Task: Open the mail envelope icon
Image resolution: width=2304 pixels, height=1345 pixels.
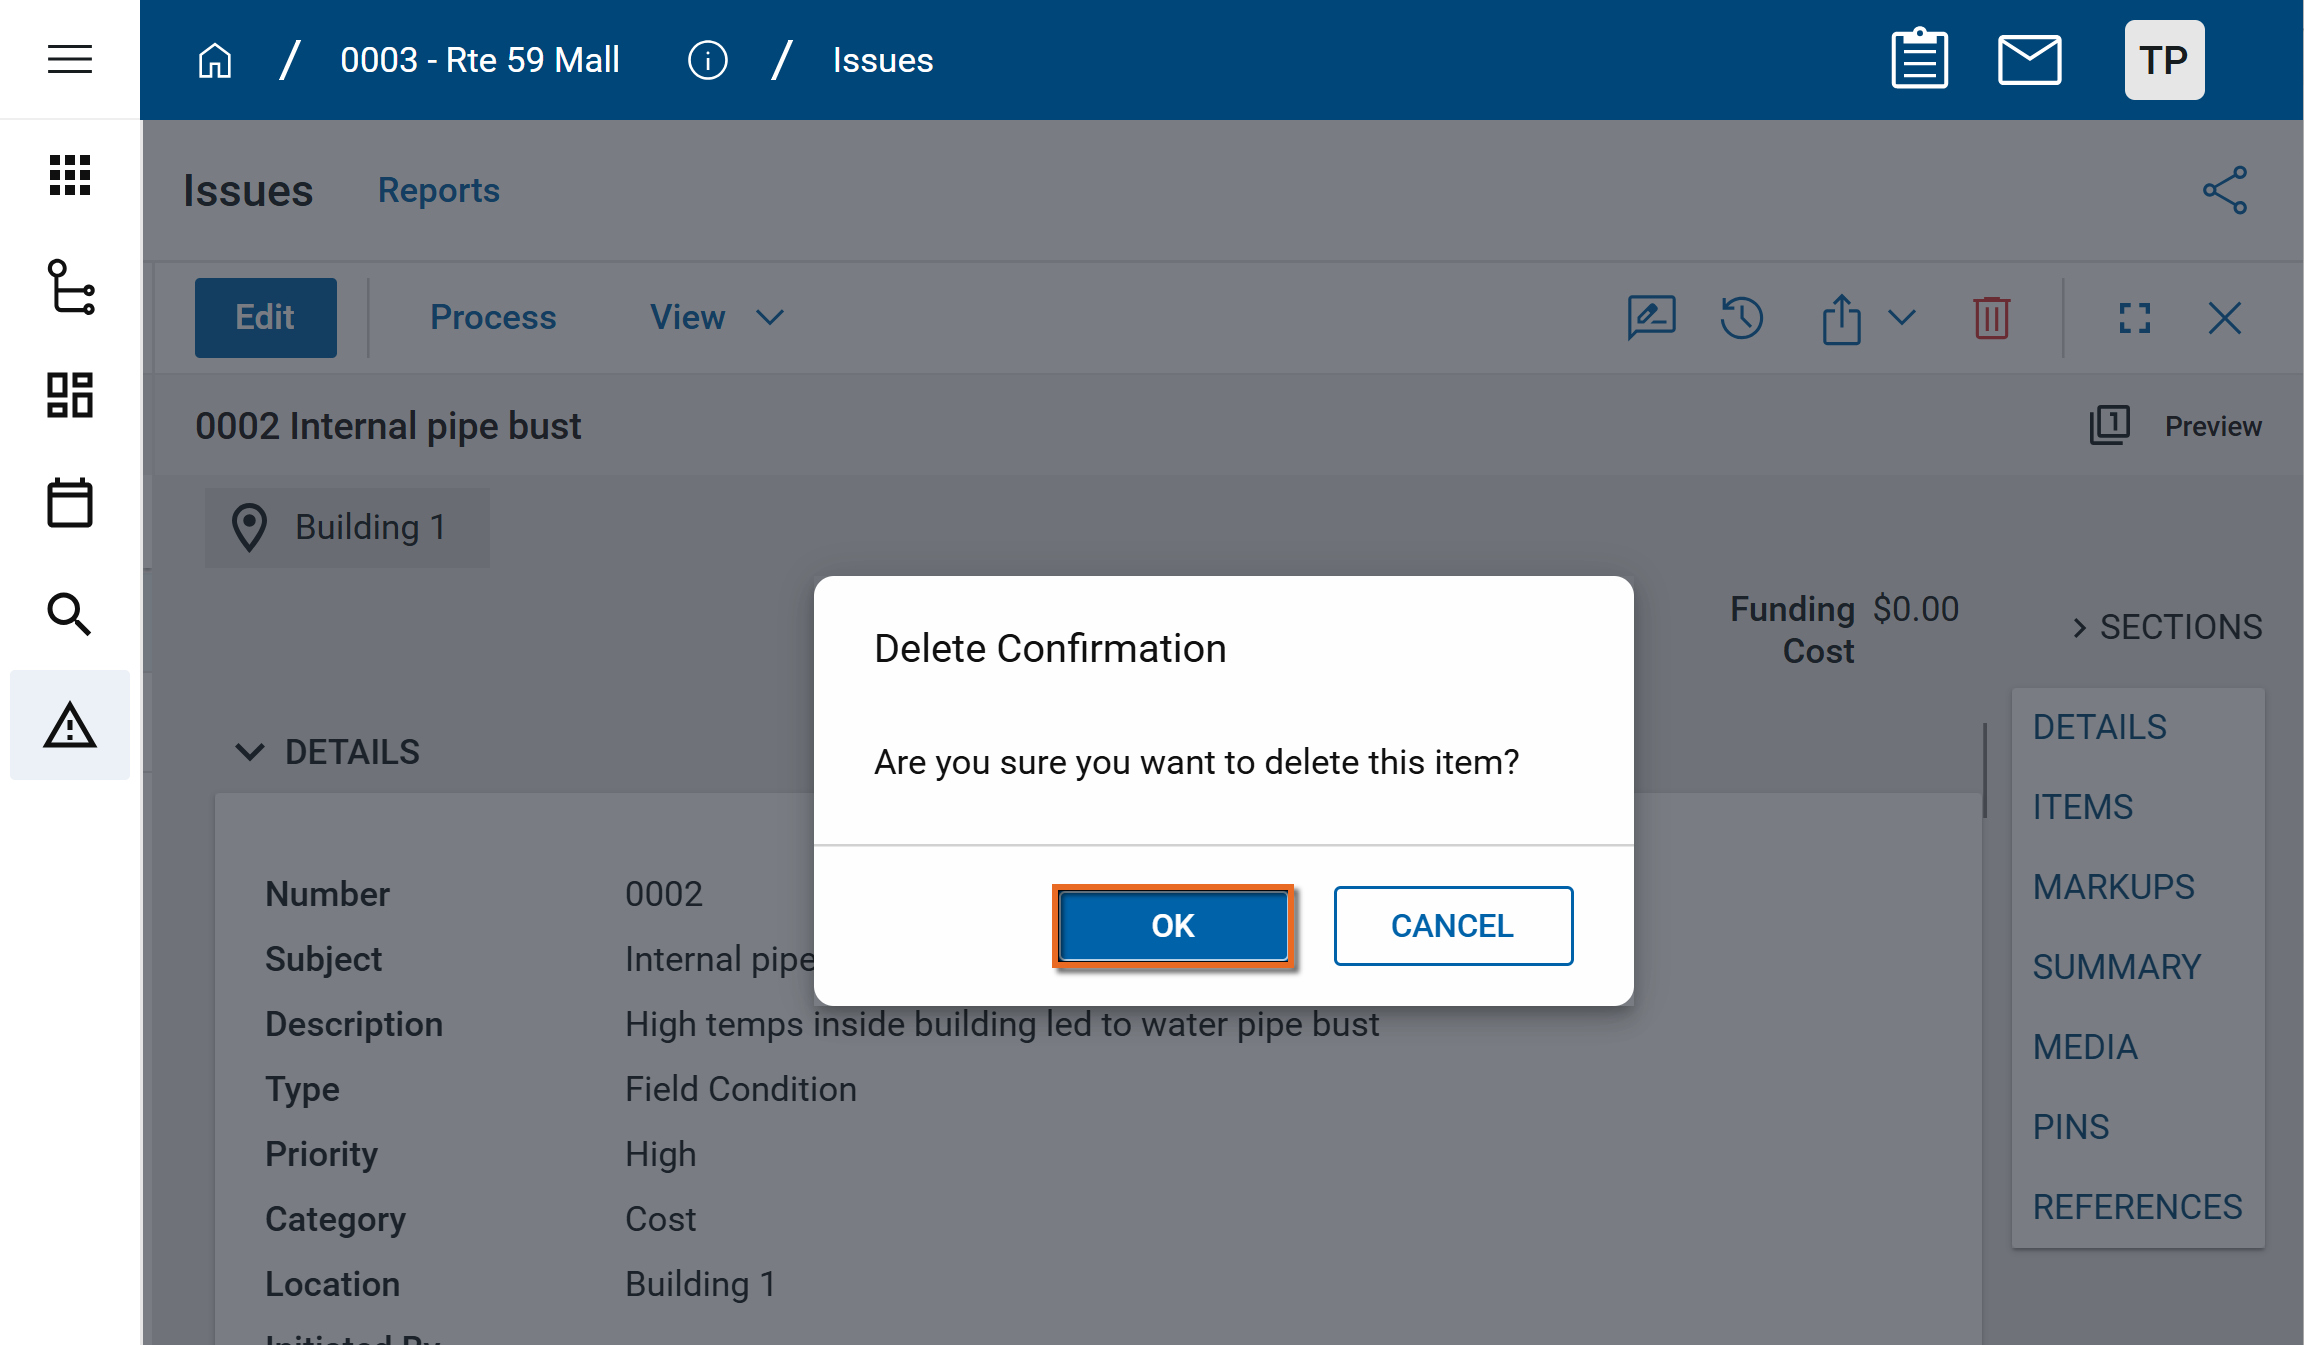Action: 2029,60
